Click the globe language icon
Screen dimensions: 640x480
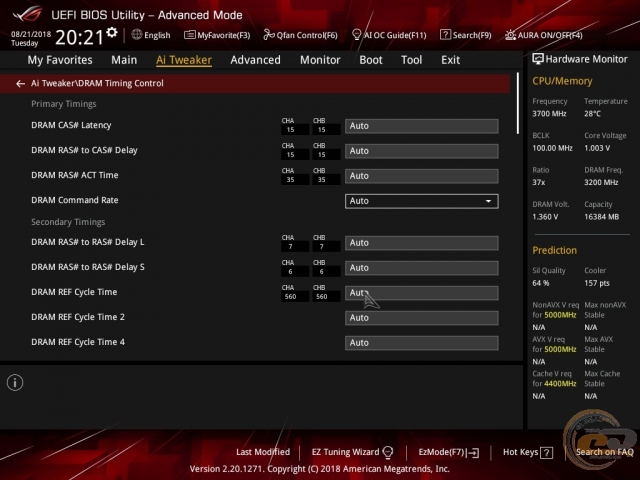pos(137,35)
